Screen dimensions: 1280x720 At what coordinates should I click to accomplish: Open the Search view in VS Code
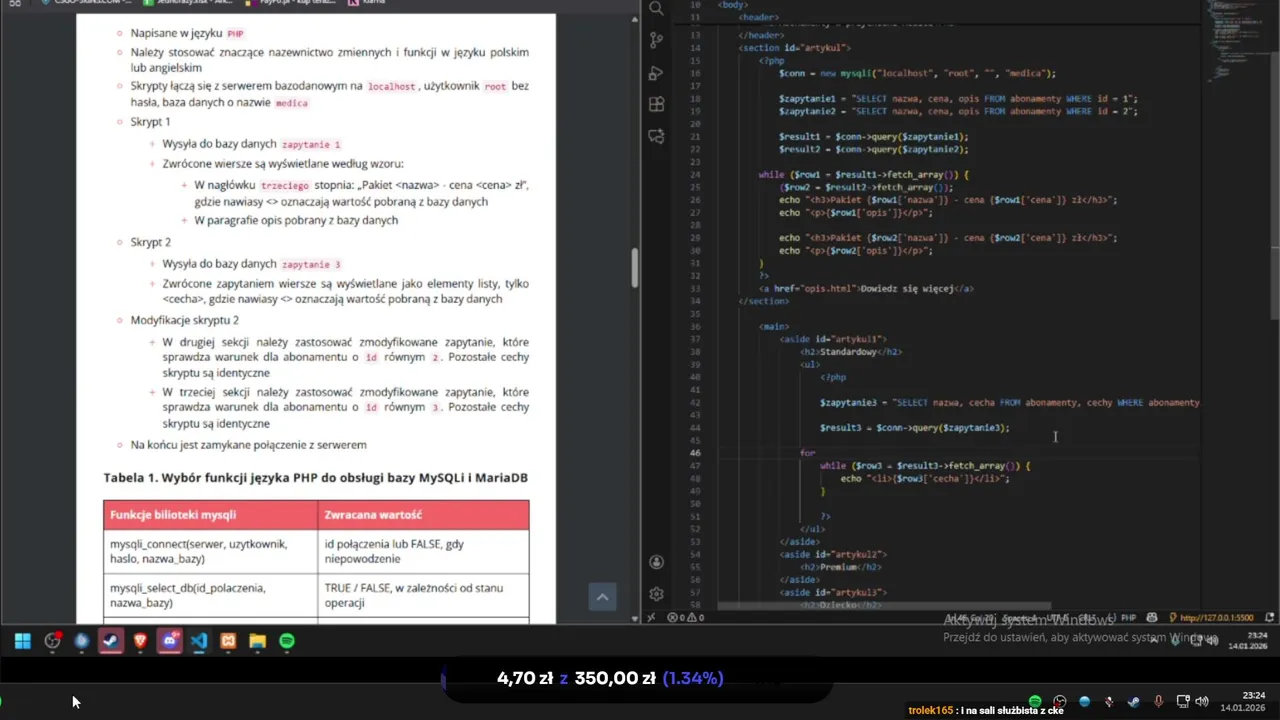tap(656, 9)
